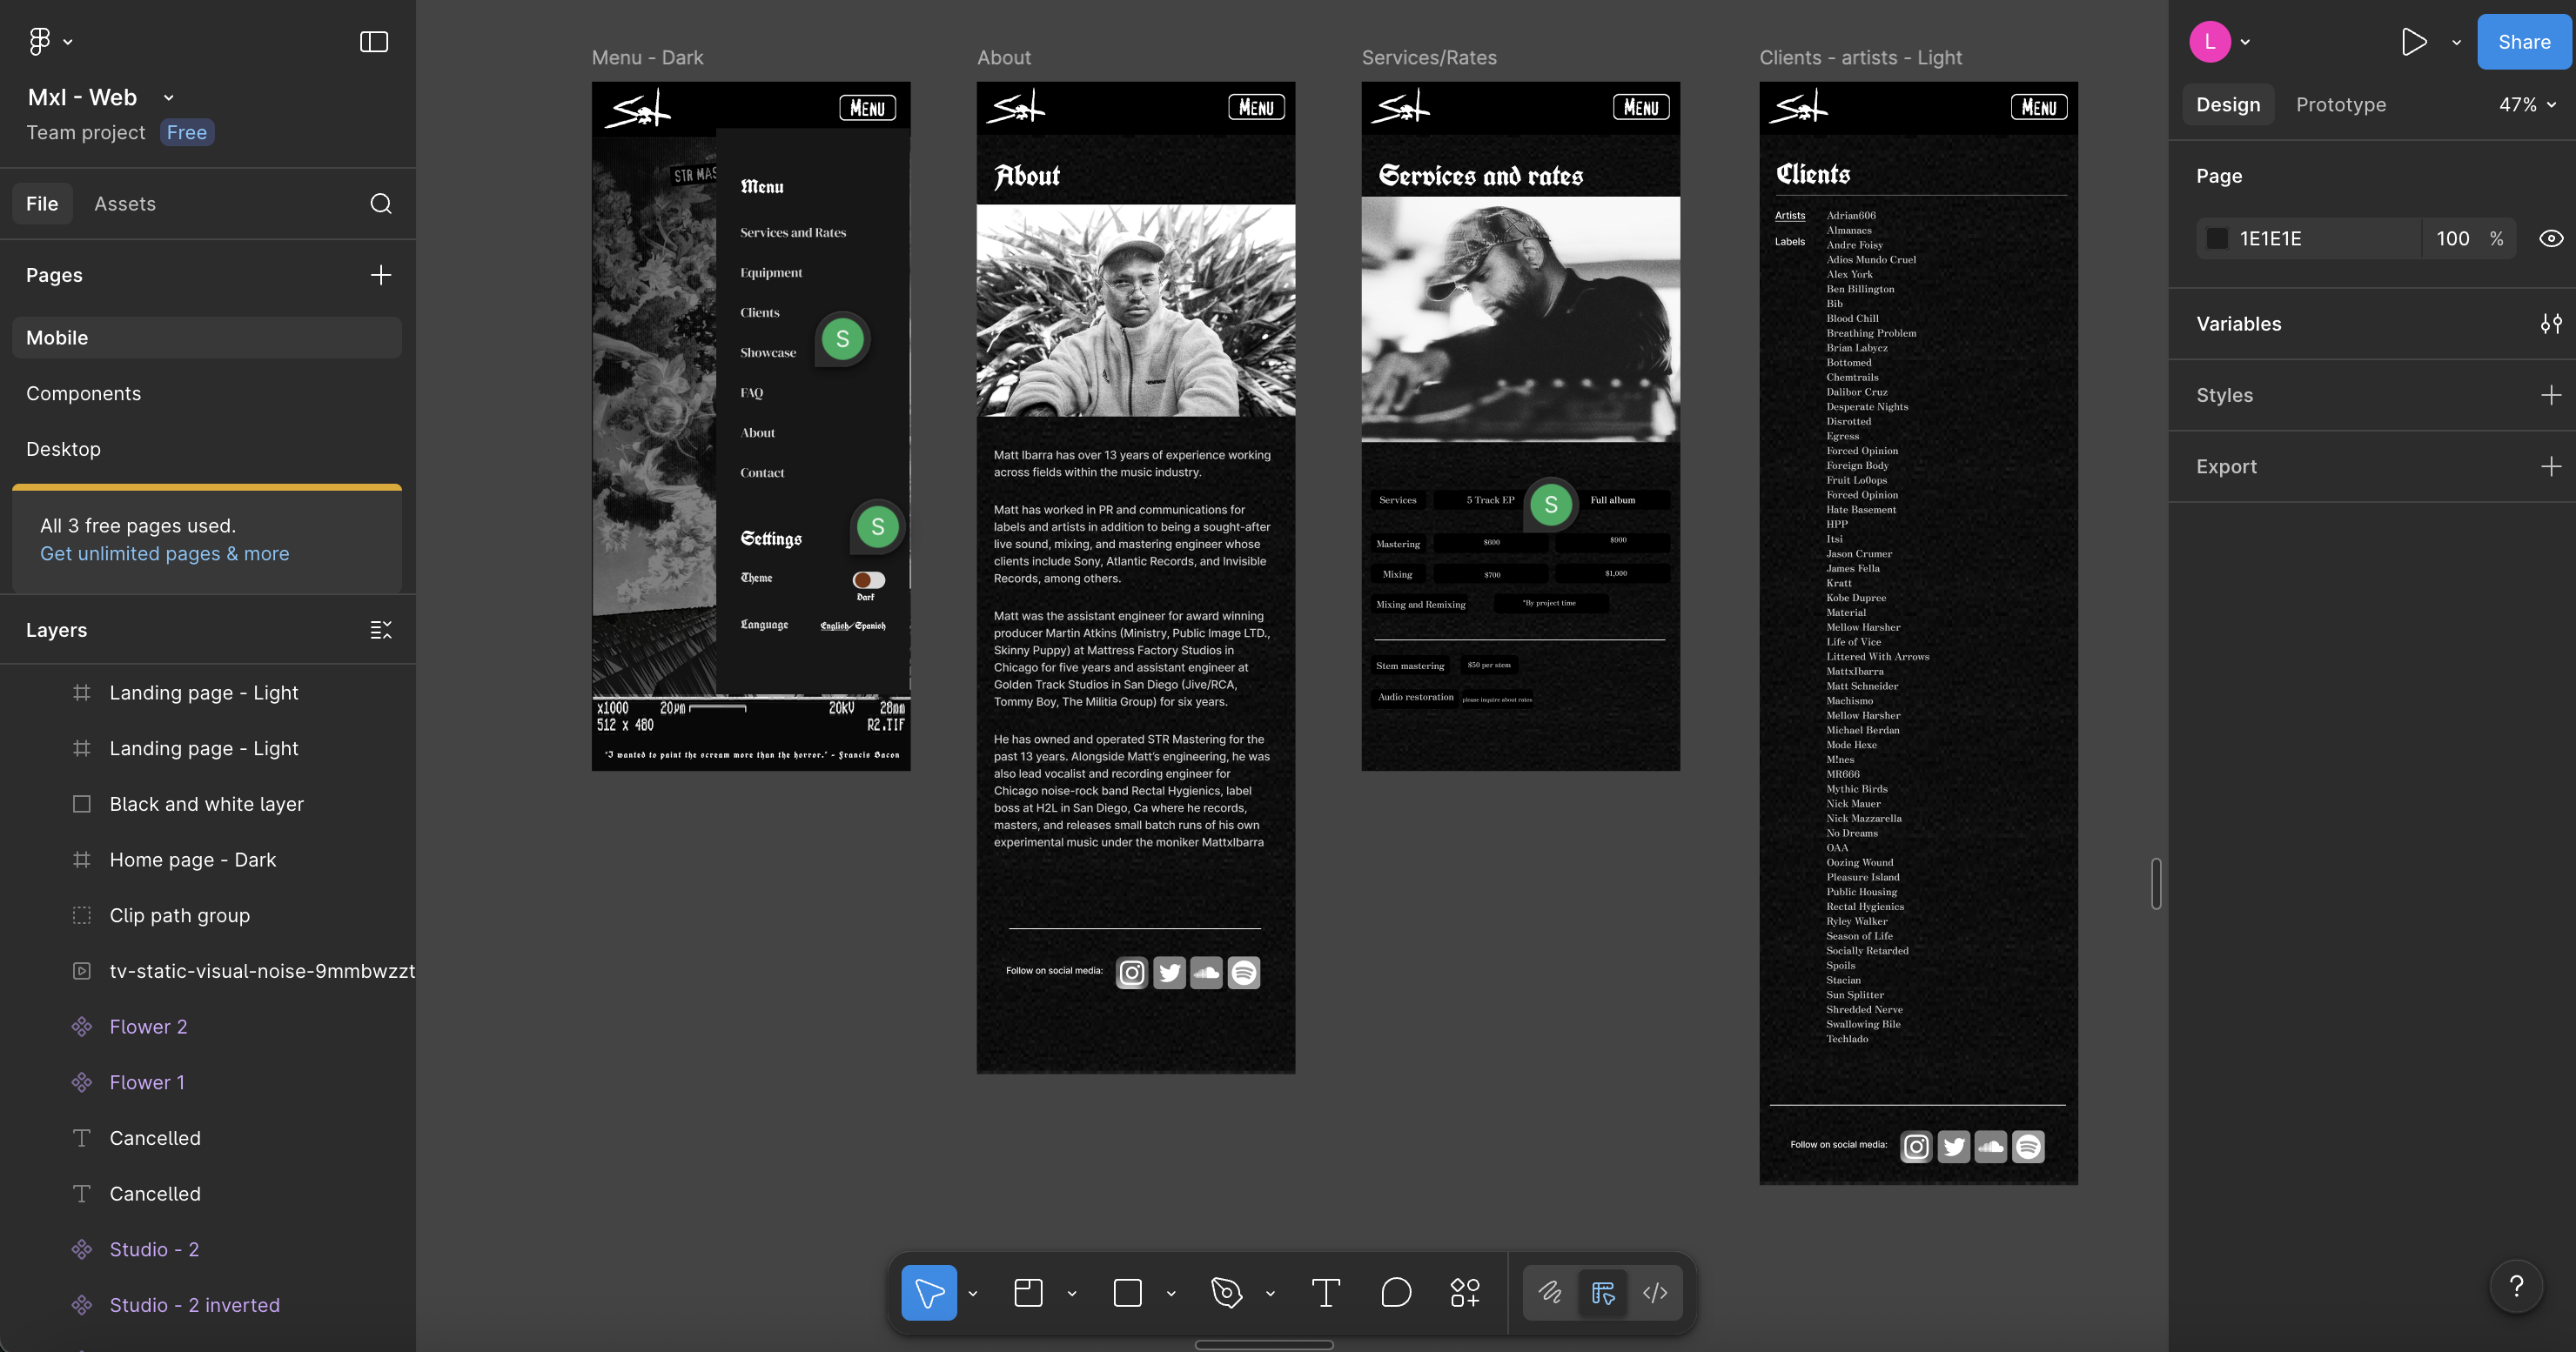2576x1352 pixels.
Task: Select the Pen tool
Action: (x=1226, y=1292)
